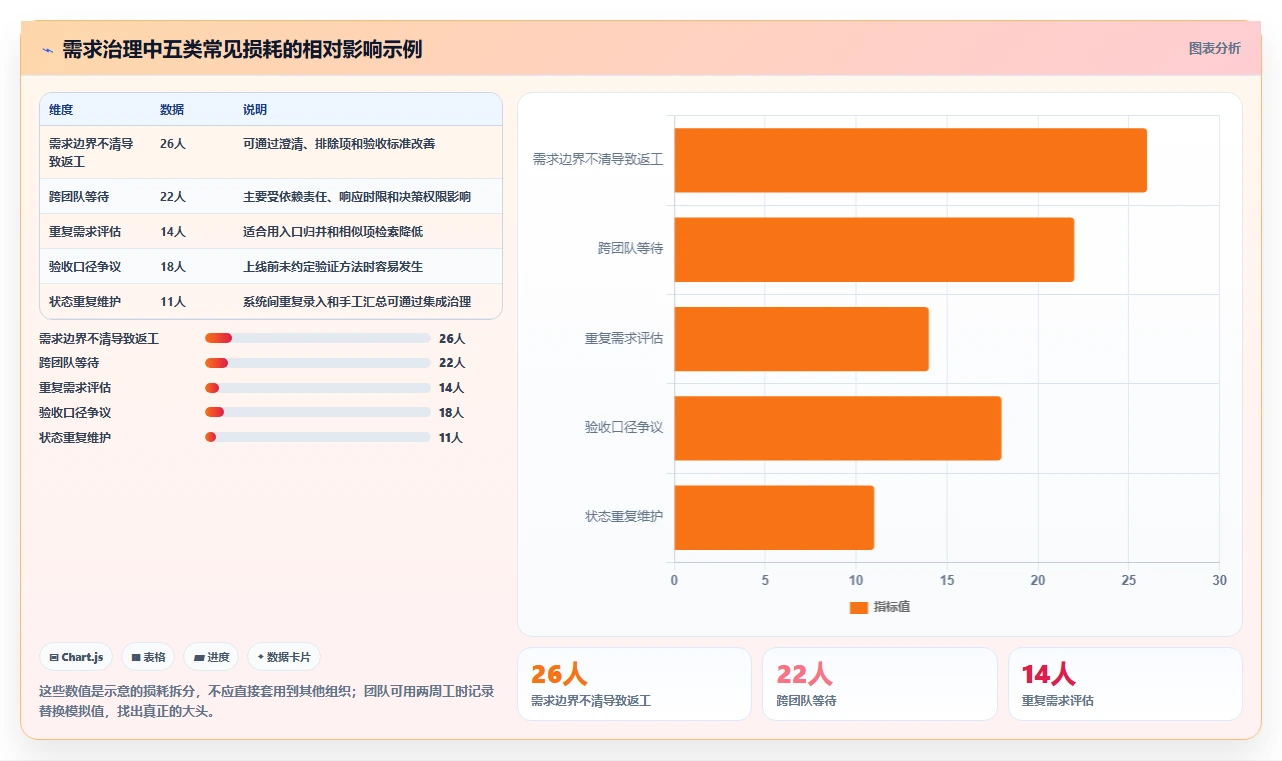Click the 状态重复维护 progress bar
This screenshot has width=1282, height=761.
pos(317,437)
